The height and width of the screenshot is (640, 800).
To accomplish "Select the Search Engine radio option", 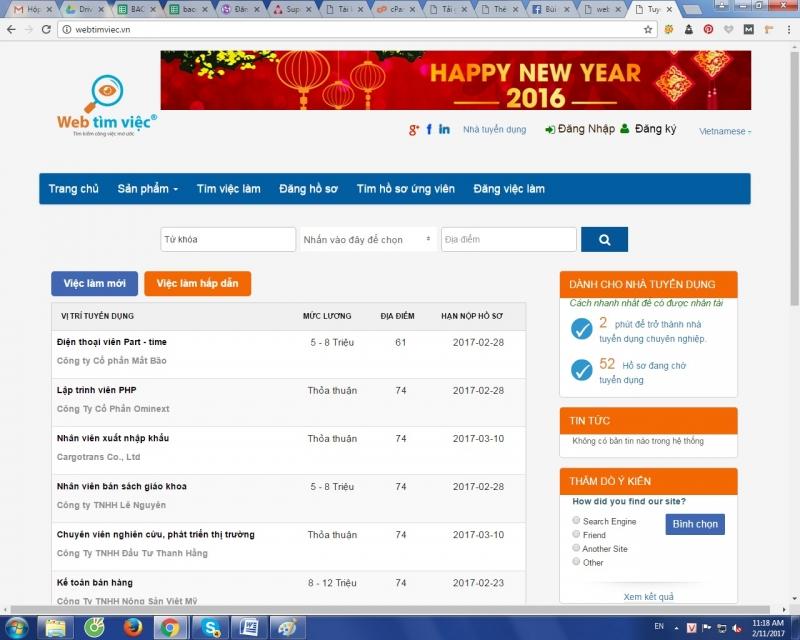I will (576, 521).
